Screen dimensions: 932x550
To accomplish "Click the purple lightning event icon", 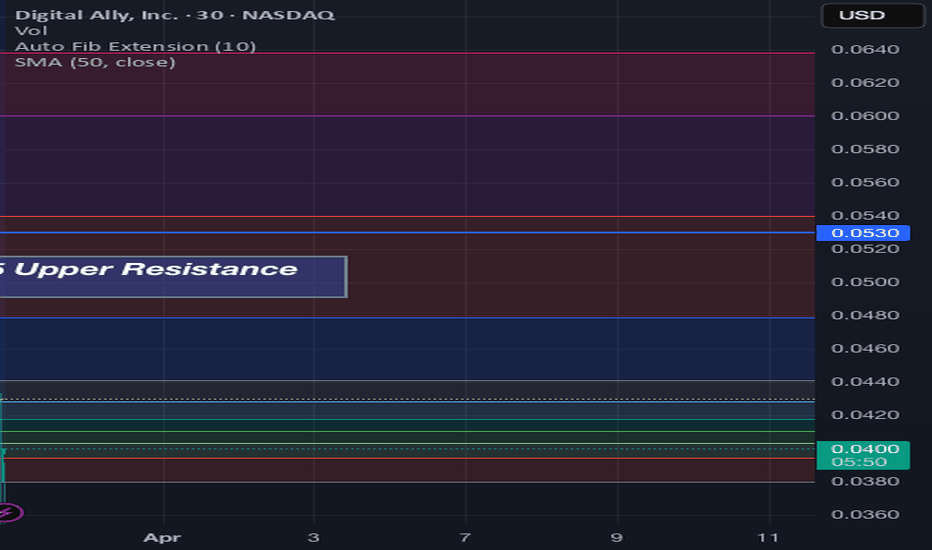I will pos(8,512).
